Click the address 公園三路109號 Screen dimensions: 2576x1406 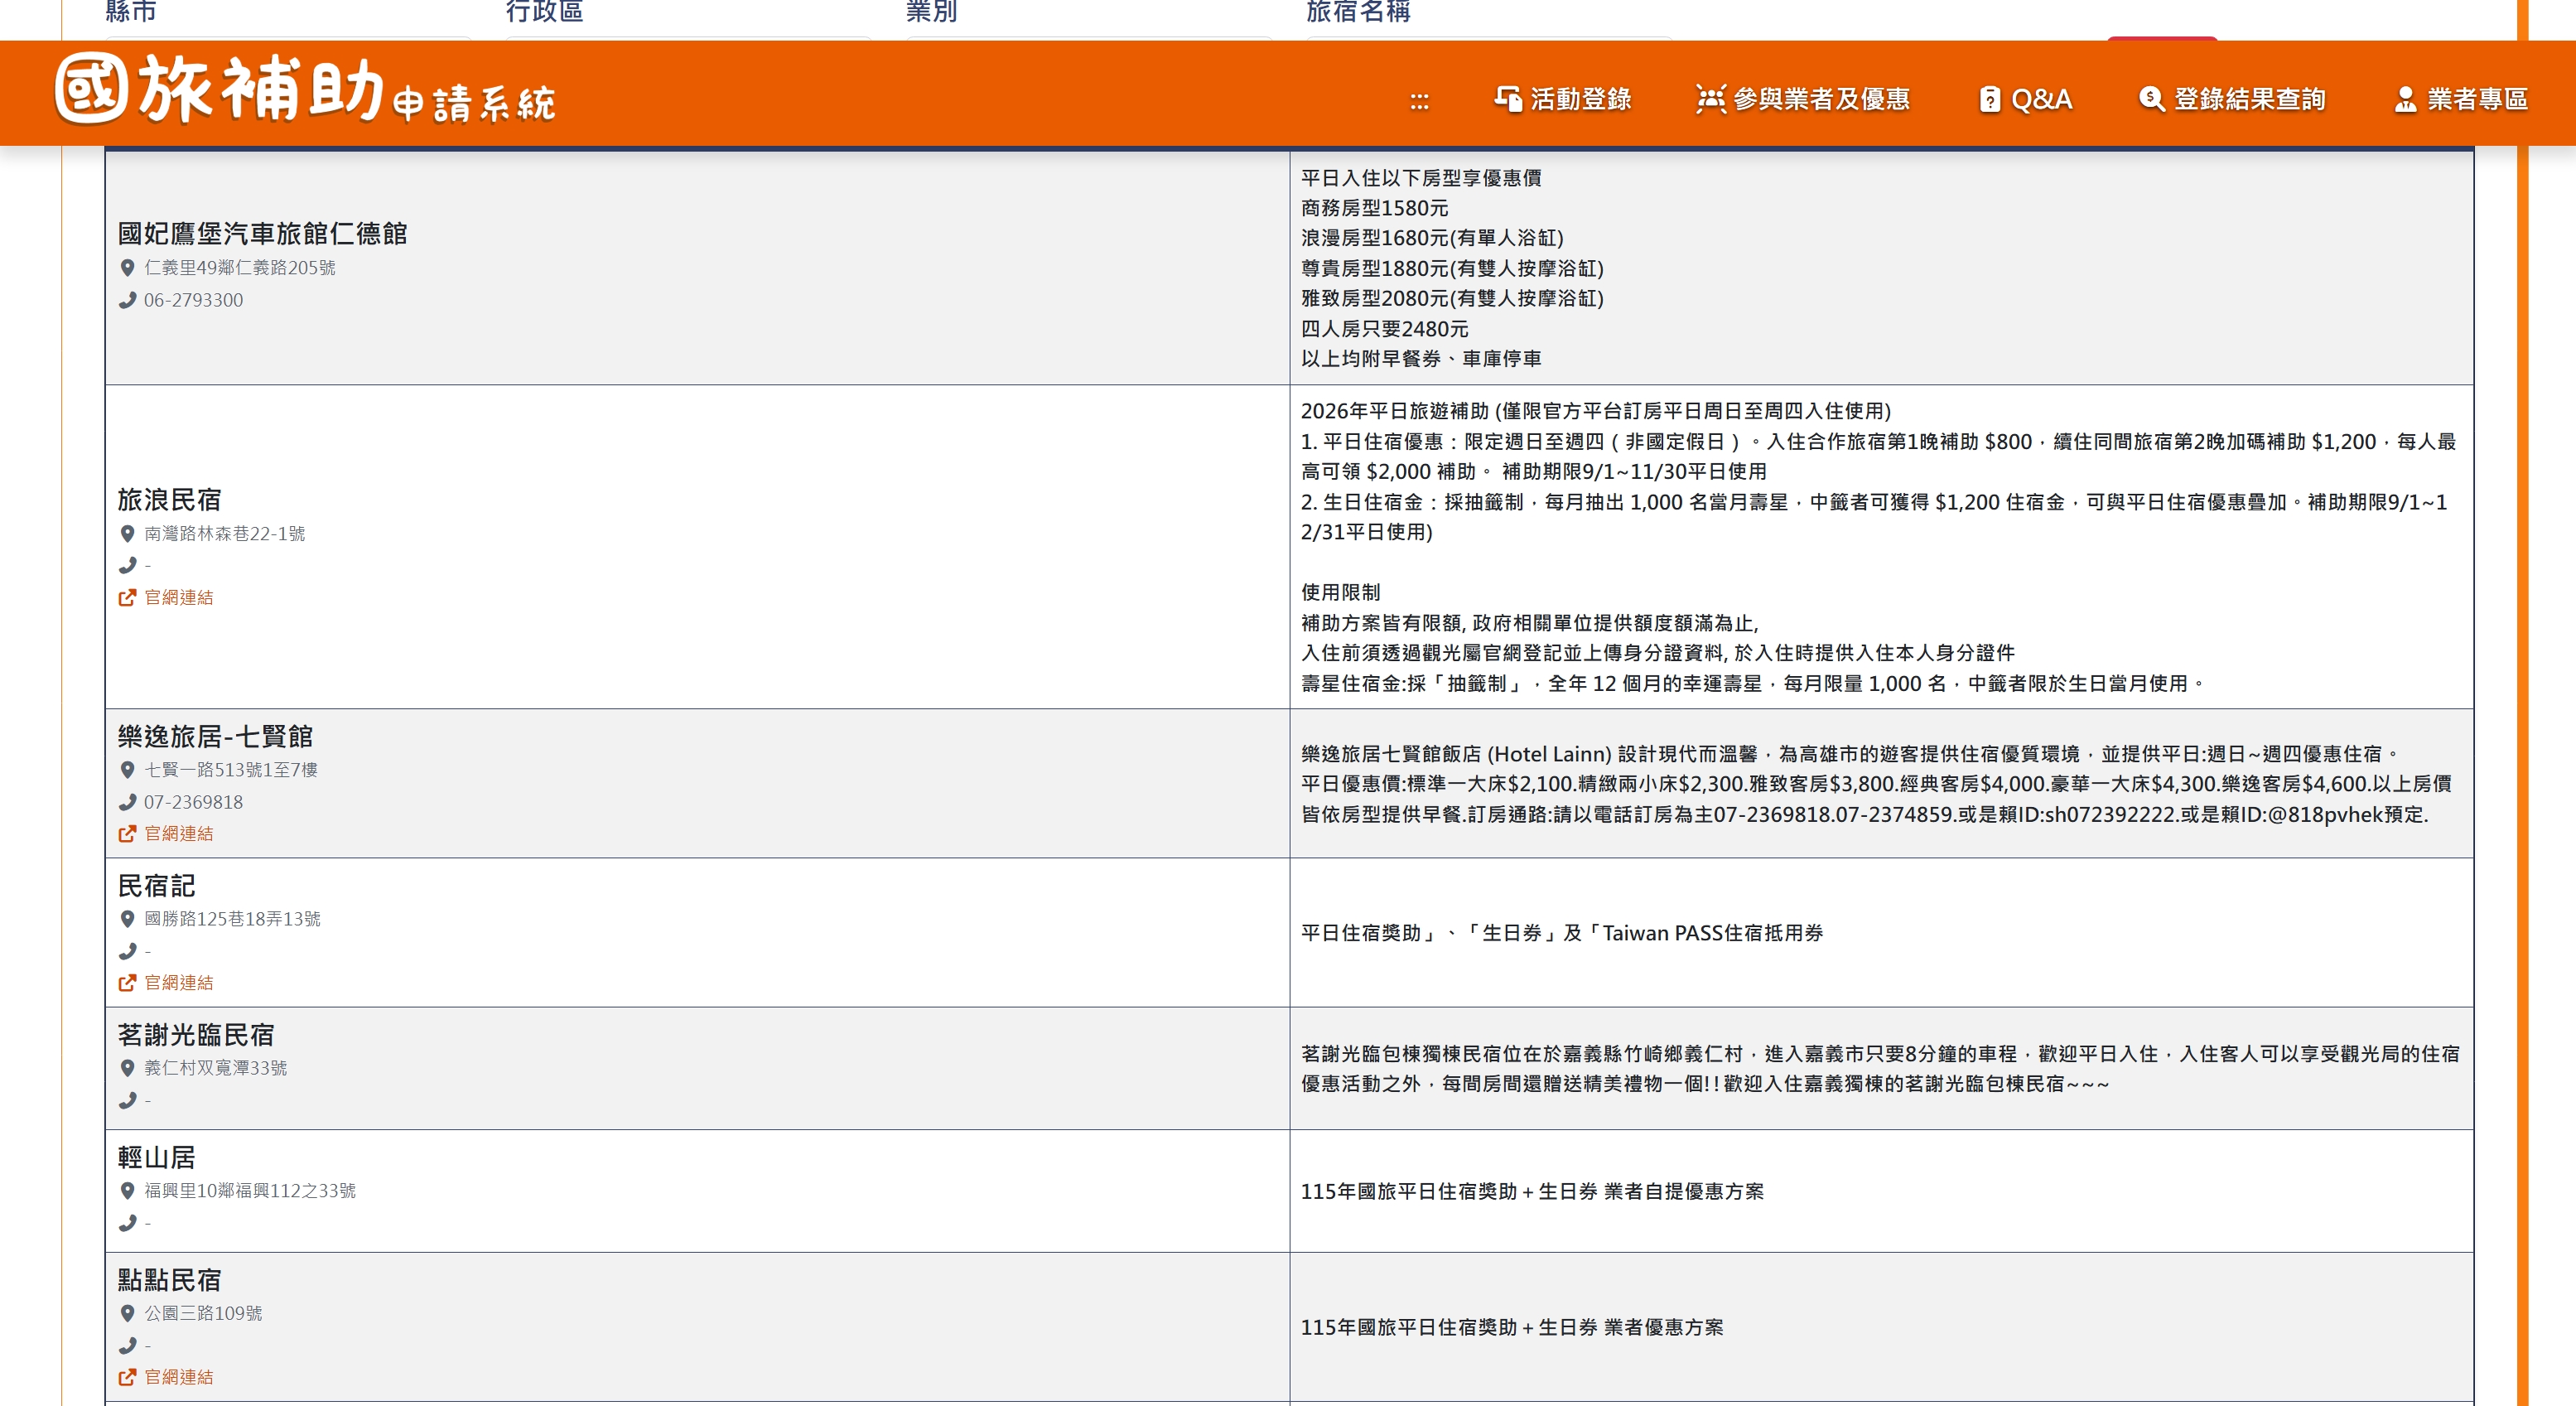pos(203,1312)
